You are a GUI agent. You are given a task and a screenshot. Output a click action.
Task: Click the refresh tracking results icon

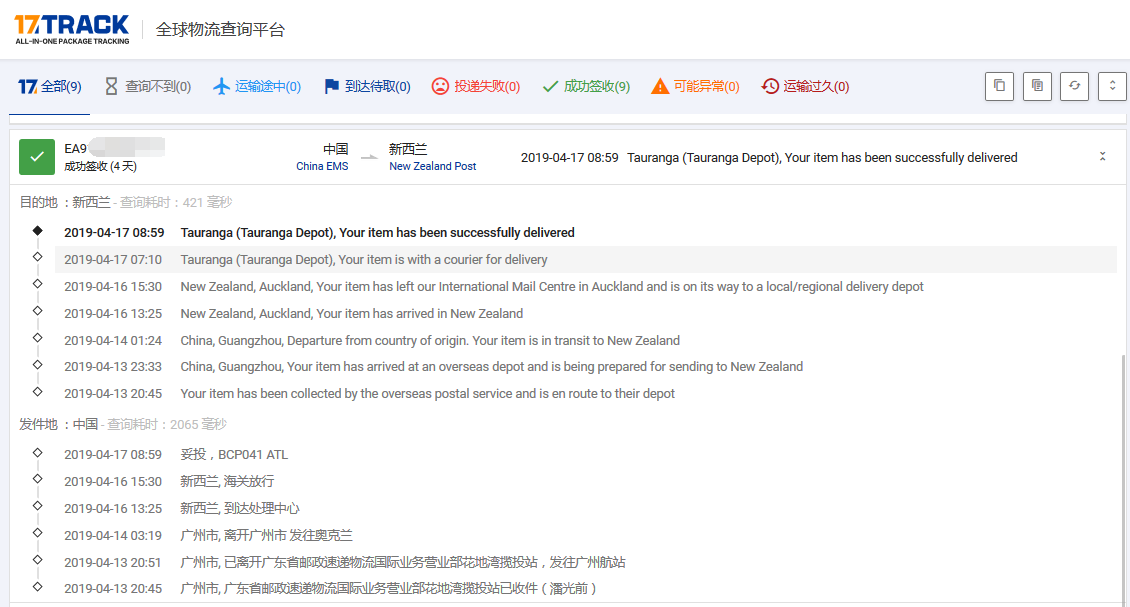pyautogui.click(x=1075, y=86)
